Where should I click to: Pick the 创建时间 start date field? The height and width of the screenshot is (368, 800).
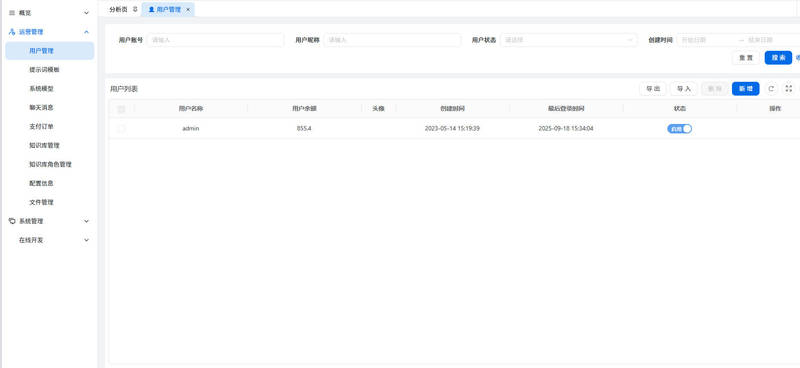pyautogui.click(x=707, y=40)
